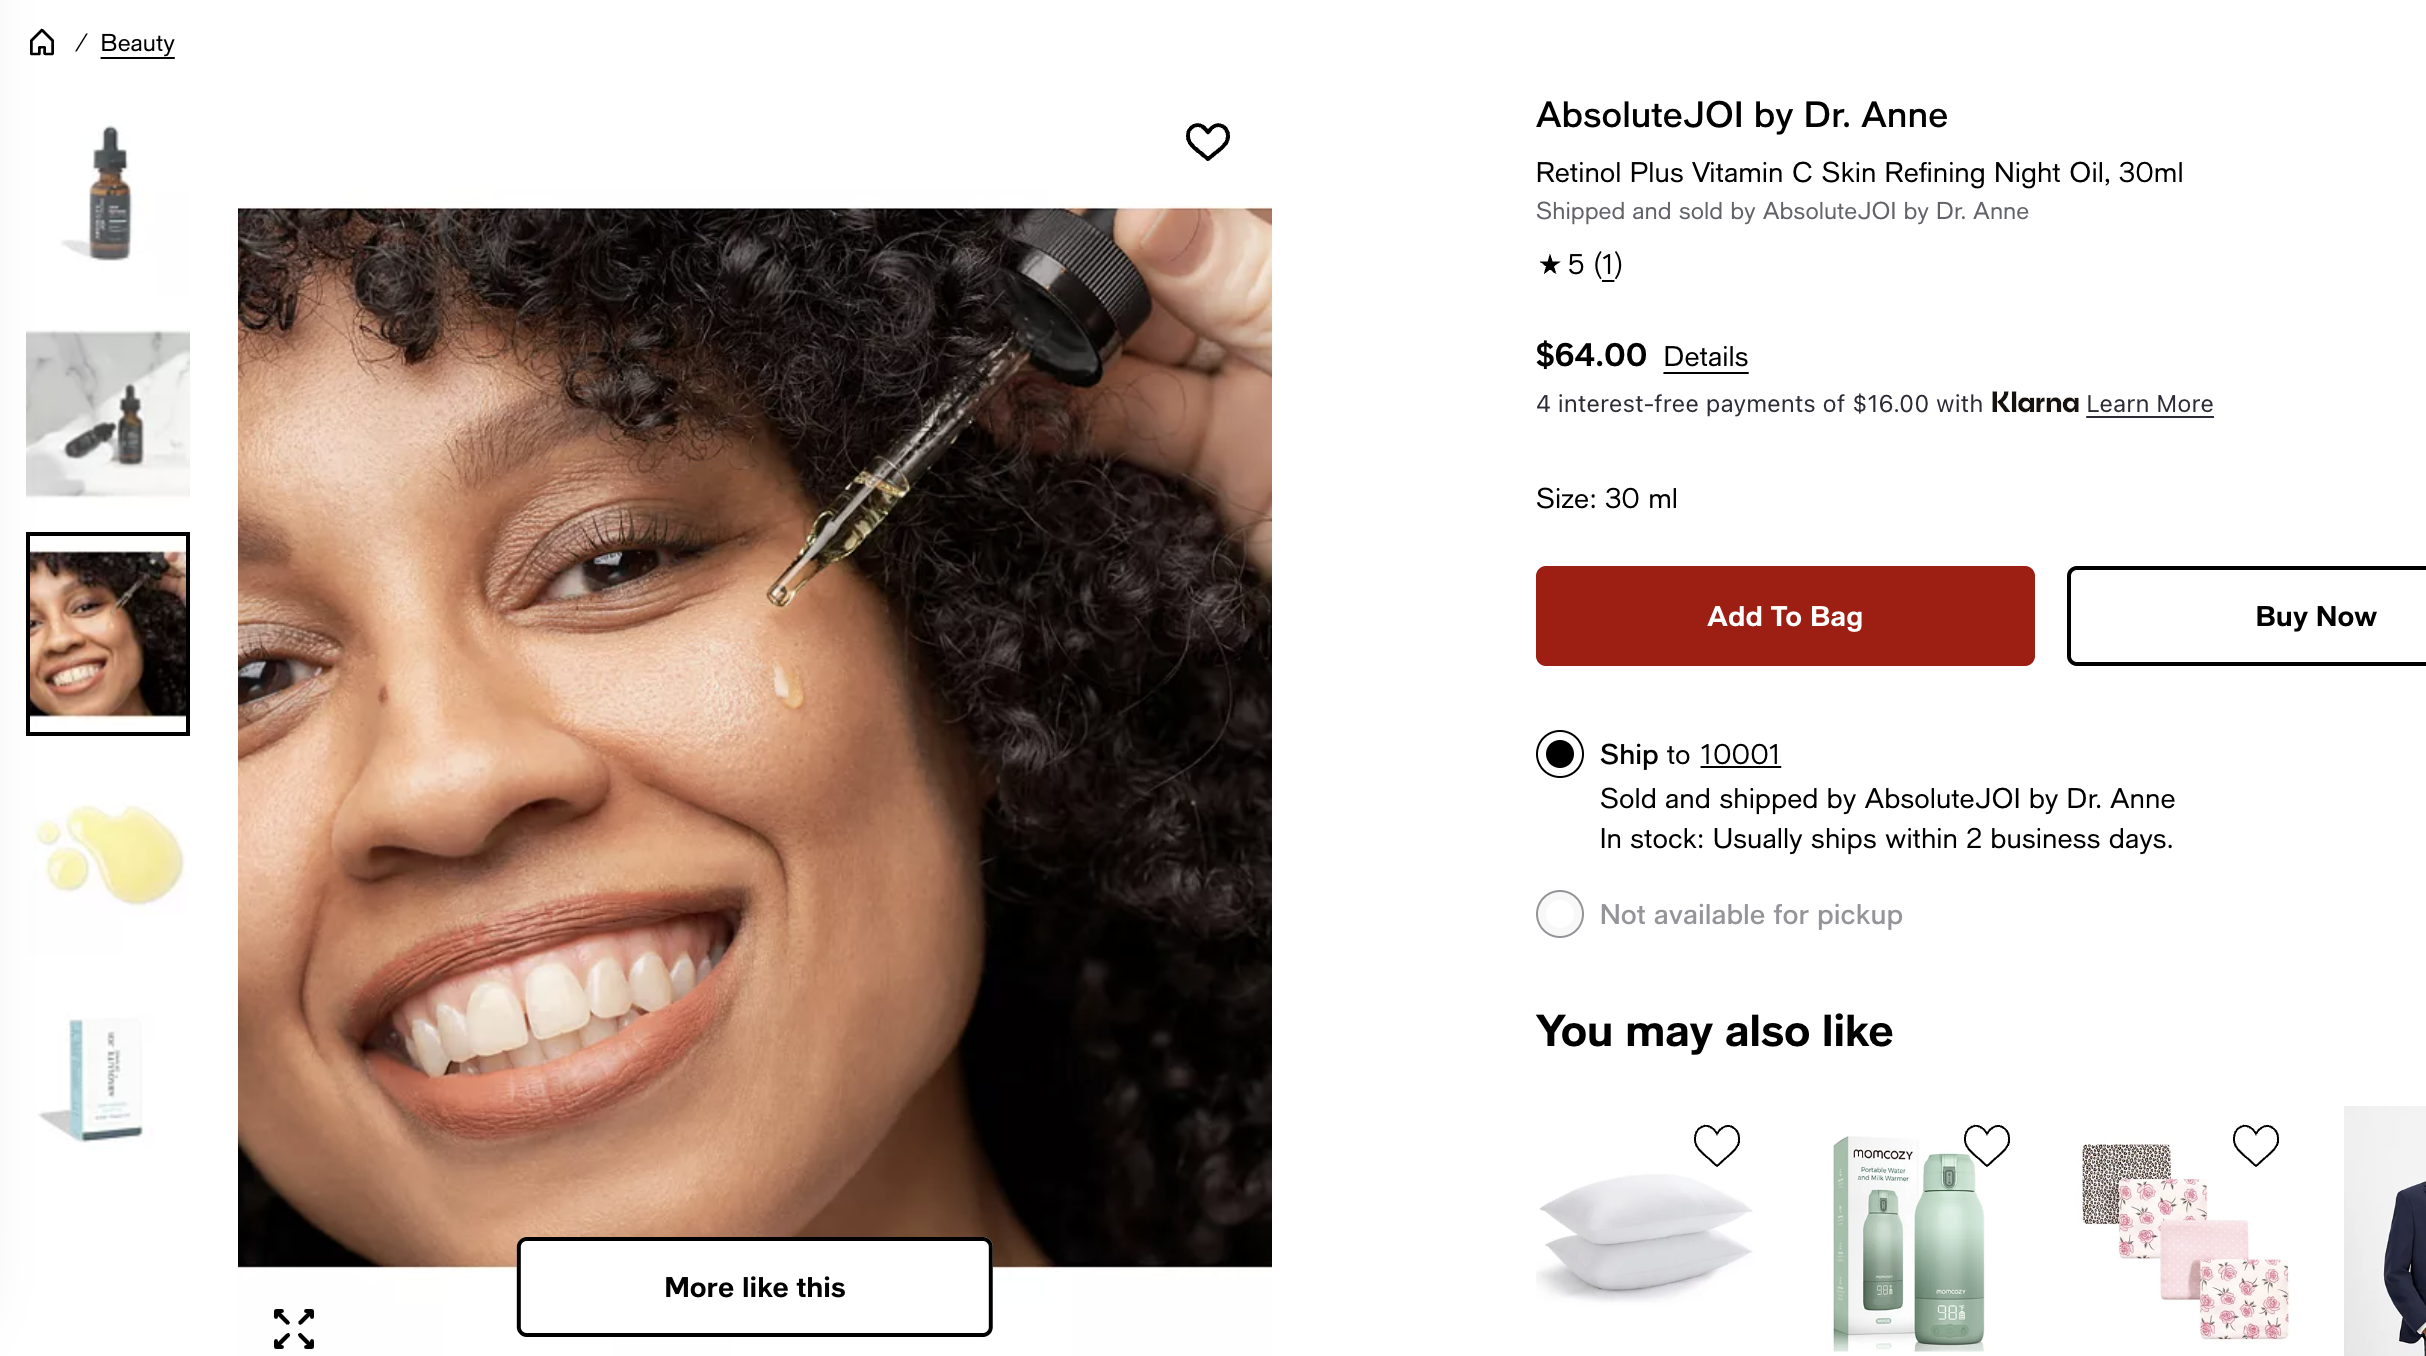Favorite the floral blankets recommendation
The height and width of the screenshot is (1356, 2426).
tap(2255, 1145)
